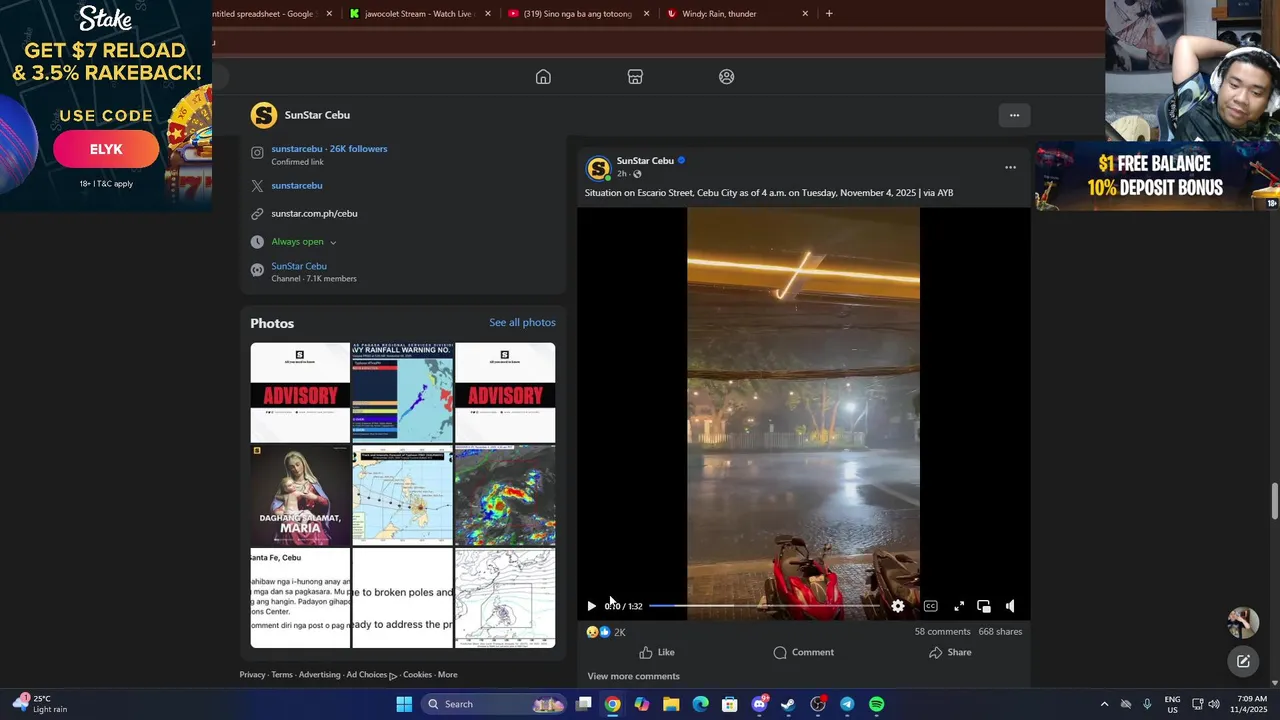Open the post's reactions count 2K
Image resolution: width=1280 pixels, height=720 pixels.
click(606, 632)
